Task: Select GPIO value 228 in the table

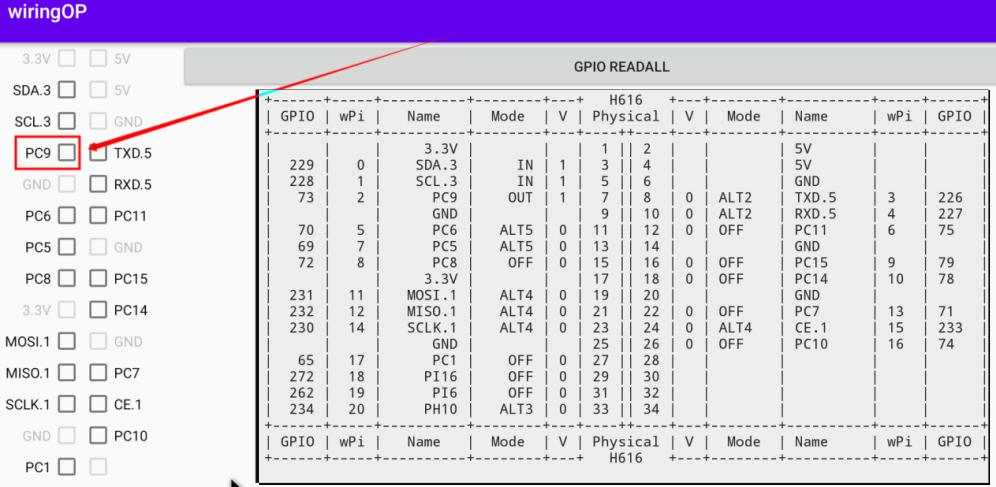Action: 301,182
